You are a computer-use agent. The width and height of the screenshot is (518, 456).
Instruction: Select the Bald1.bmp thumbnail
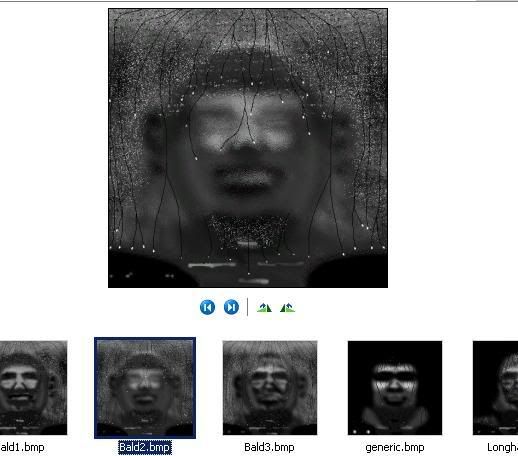[x=33, y=388]
